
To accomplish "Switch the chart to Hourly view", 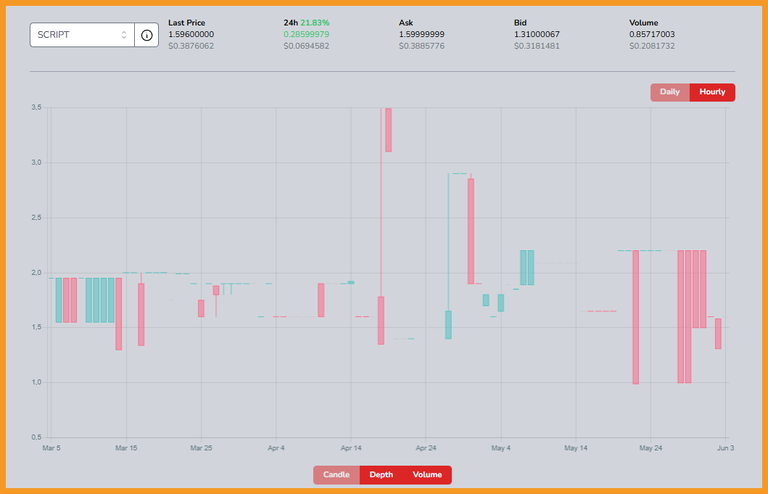I will coord(712,92).
